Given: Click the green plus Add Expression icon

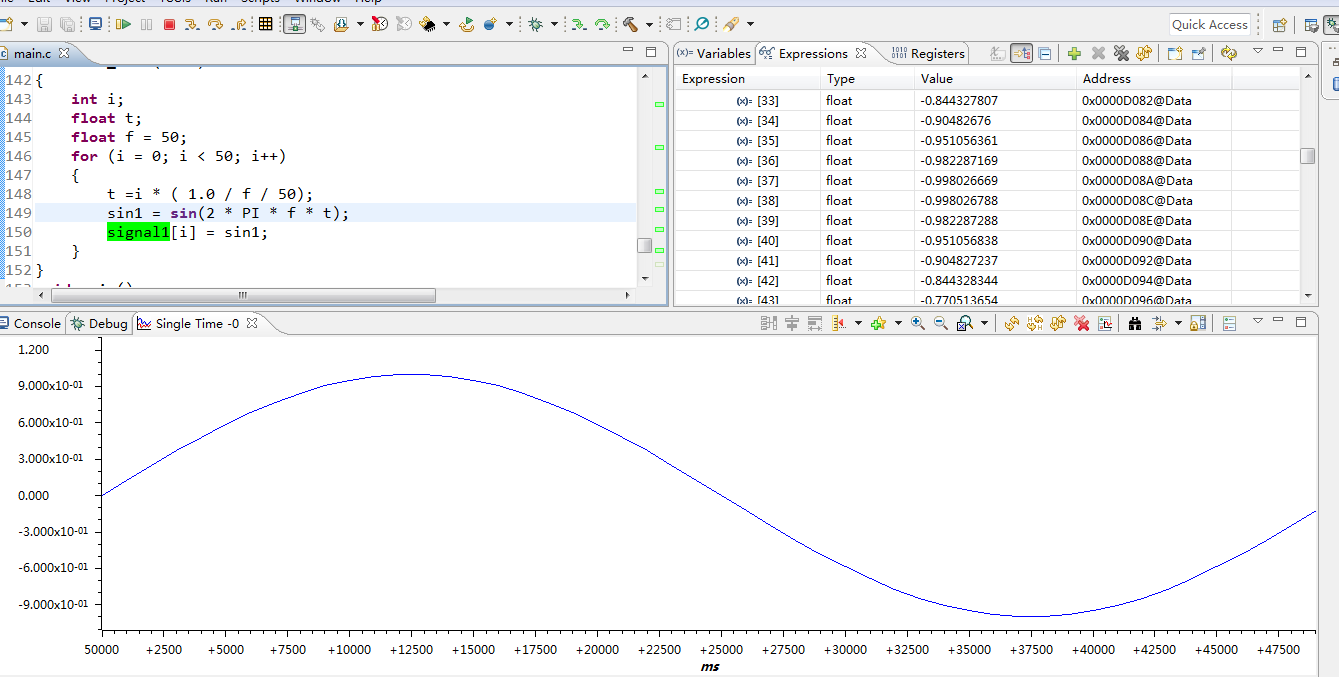Looking at the screenshot, I should 1074,53.
